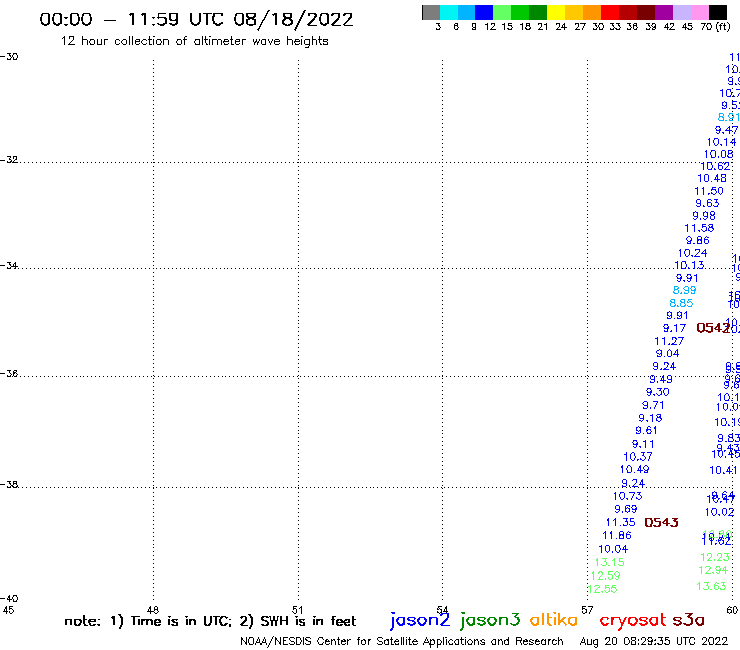This screenshot has width=740, height=650.
Task: Click the wave height value 9.11
Action: coord(643,444)
